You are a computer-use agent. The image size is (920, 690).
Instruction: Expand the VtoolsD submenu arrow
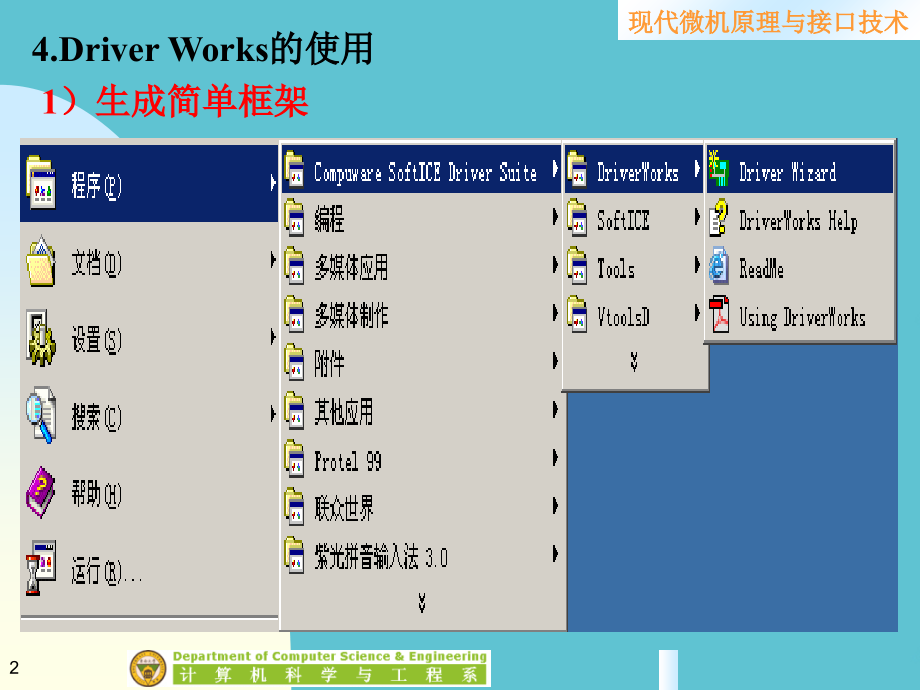697,313
